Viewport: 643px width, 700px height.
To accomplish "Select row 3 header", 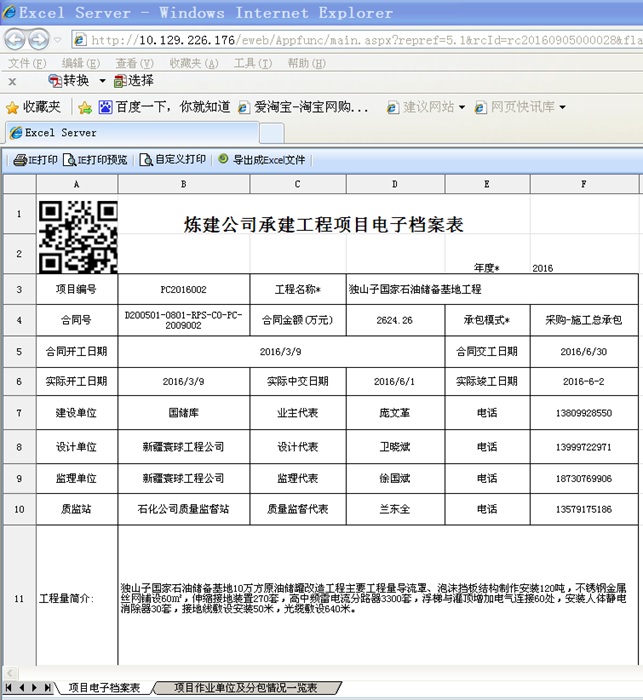I will [x=19, y=289].
